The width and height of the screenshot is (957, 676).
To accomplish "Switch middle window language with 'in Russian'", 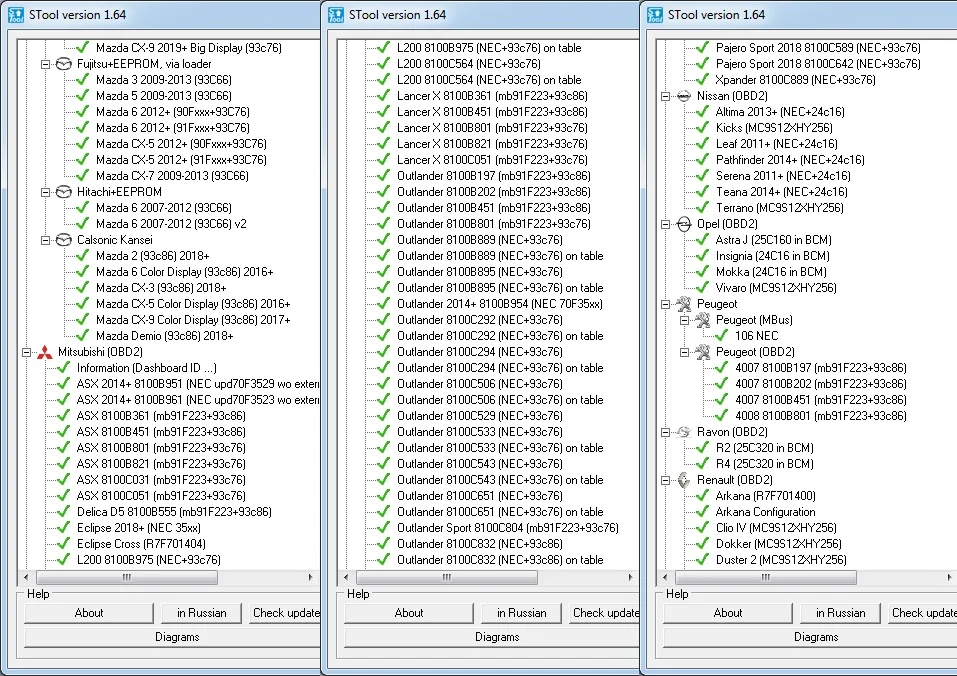I will 521,613.
